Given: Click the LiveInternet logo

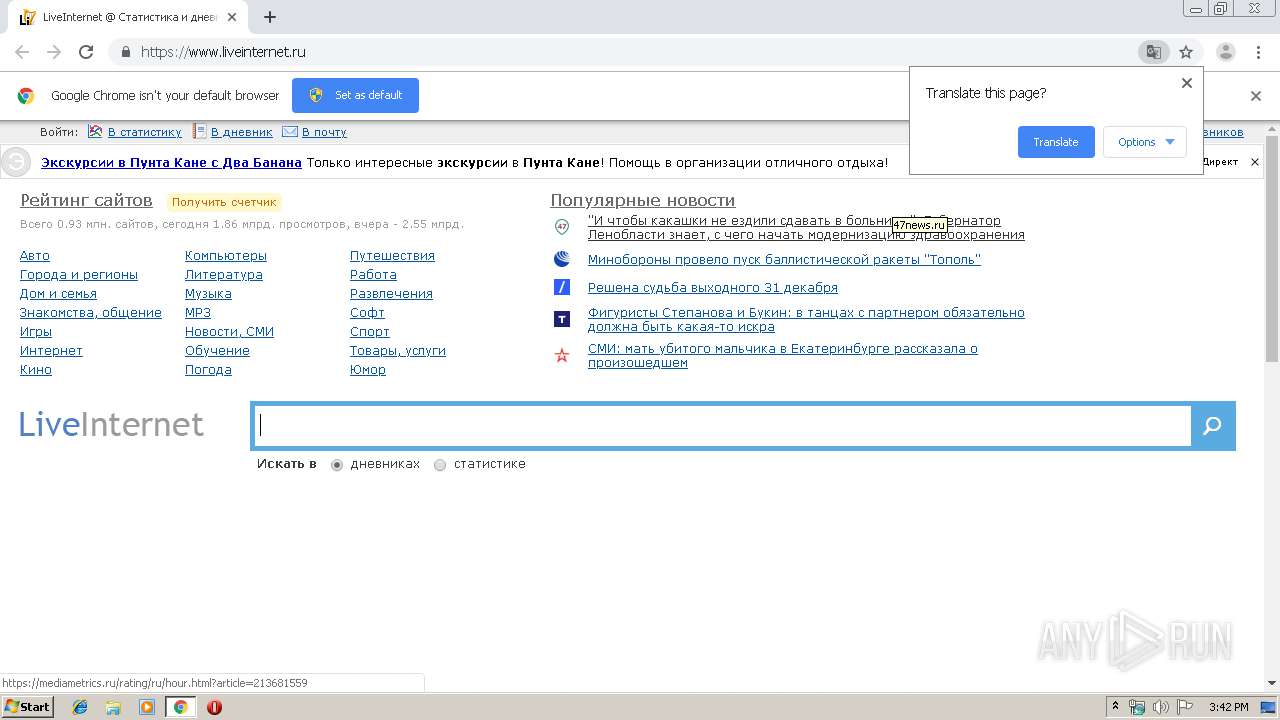Looking at the screenshot, I should (111, 424).
